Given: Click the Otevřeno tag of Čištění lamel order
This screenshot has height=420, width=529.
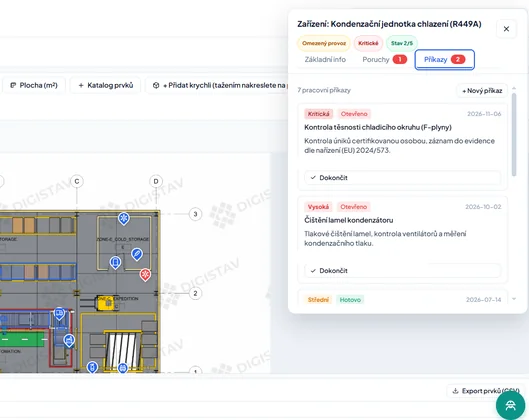Looking at the screenshot, I should (353, 207).
